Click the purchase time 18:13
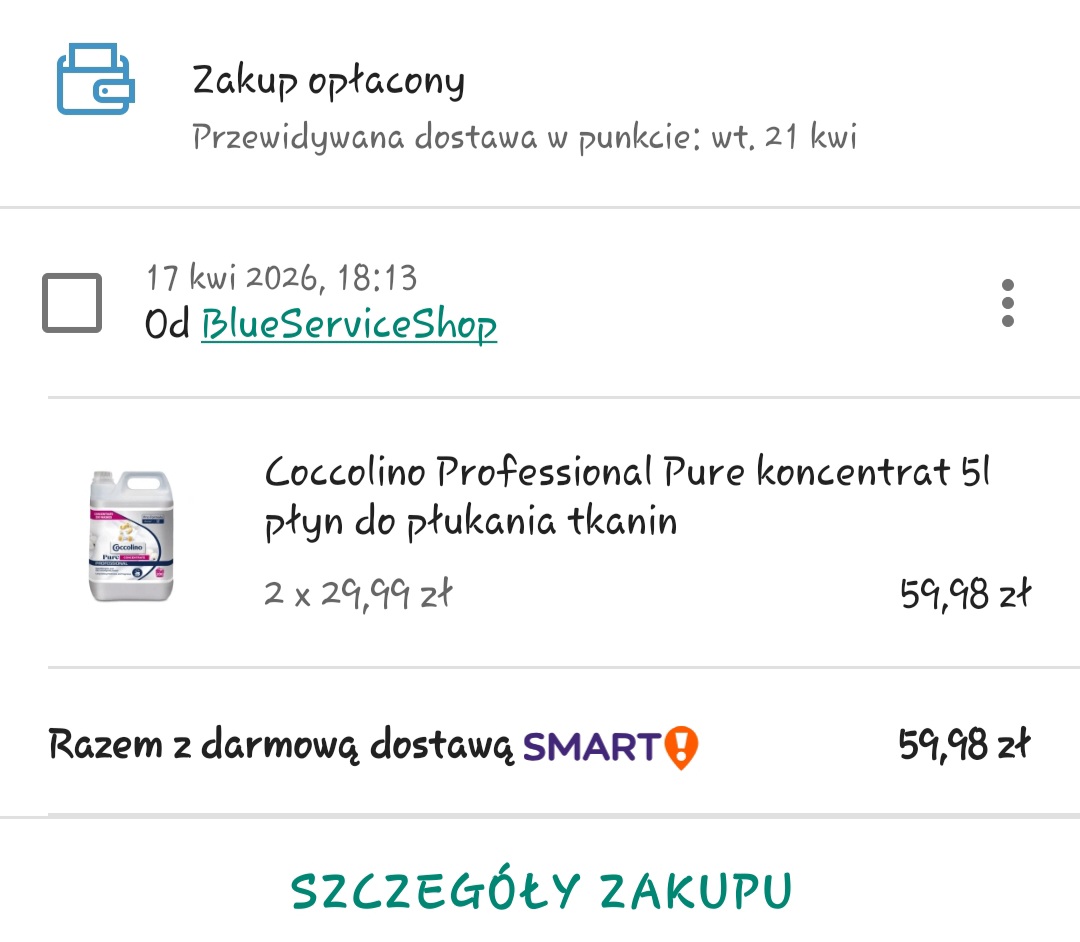 [377, 278]
